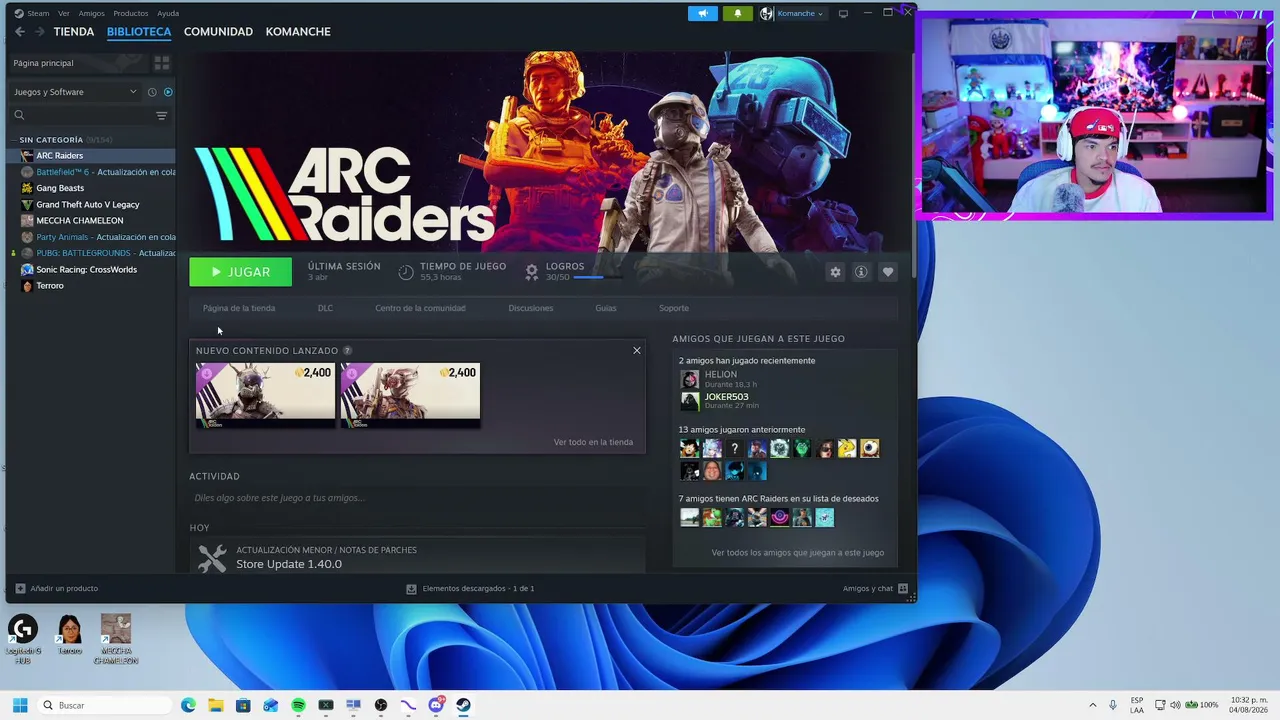
Task: Open the Productos menu
Action: point(131,13)
